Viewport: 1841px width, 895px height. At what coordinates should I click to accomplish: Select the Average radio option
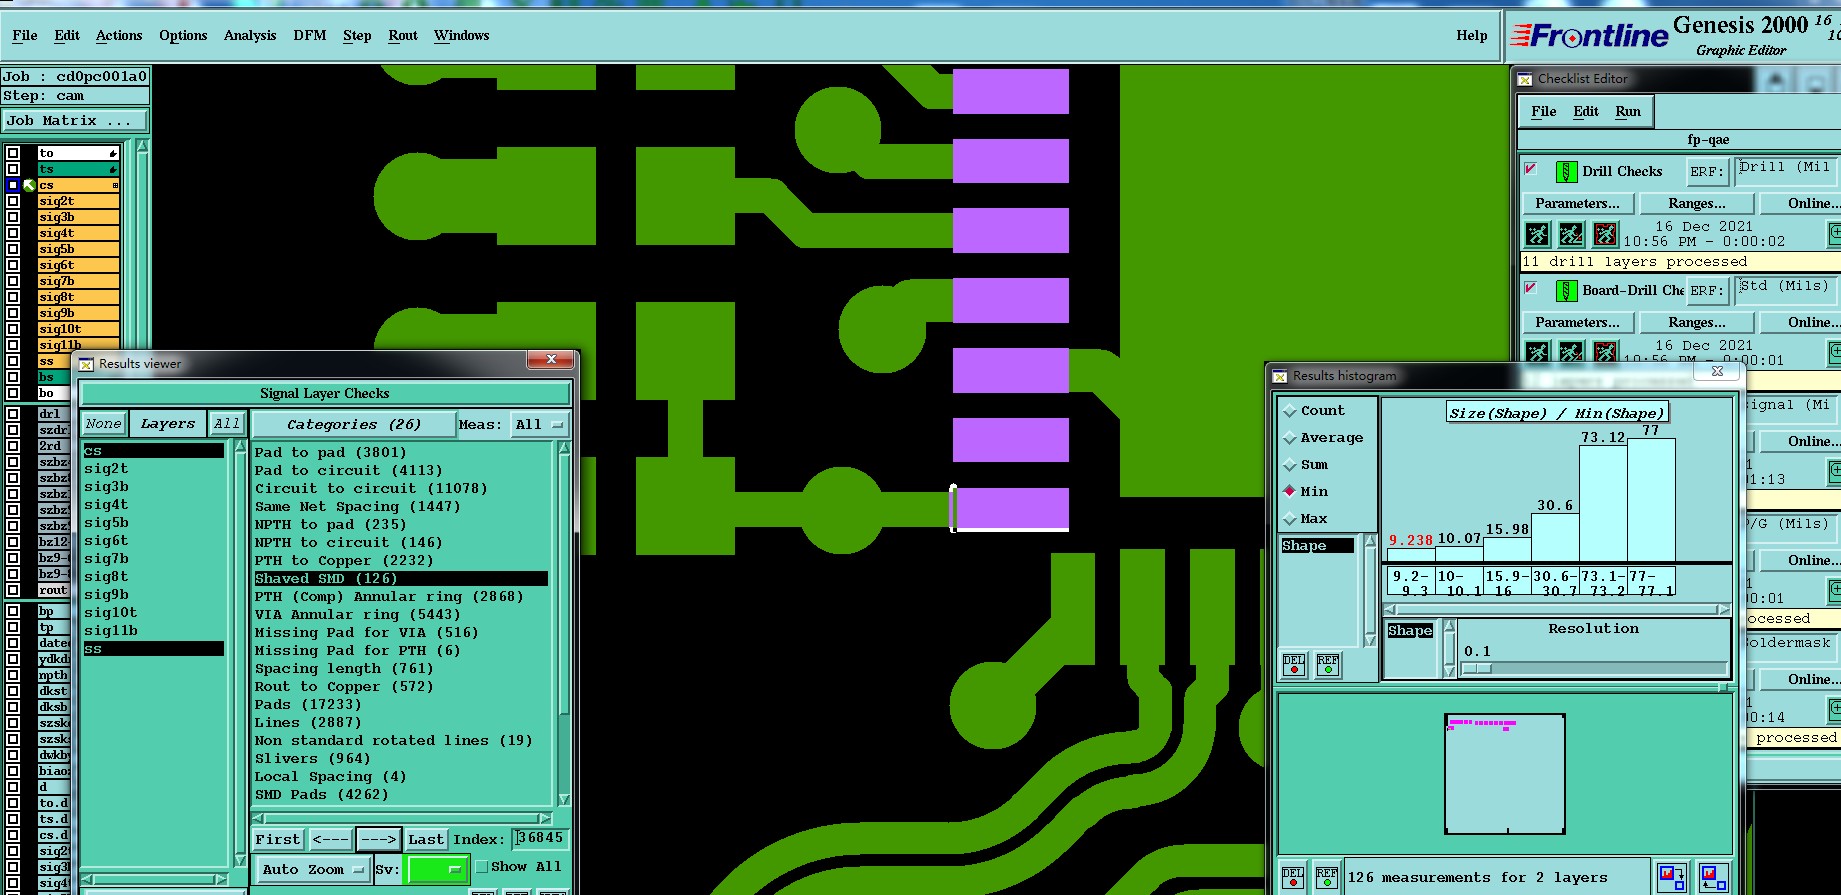click(1290, 438)
